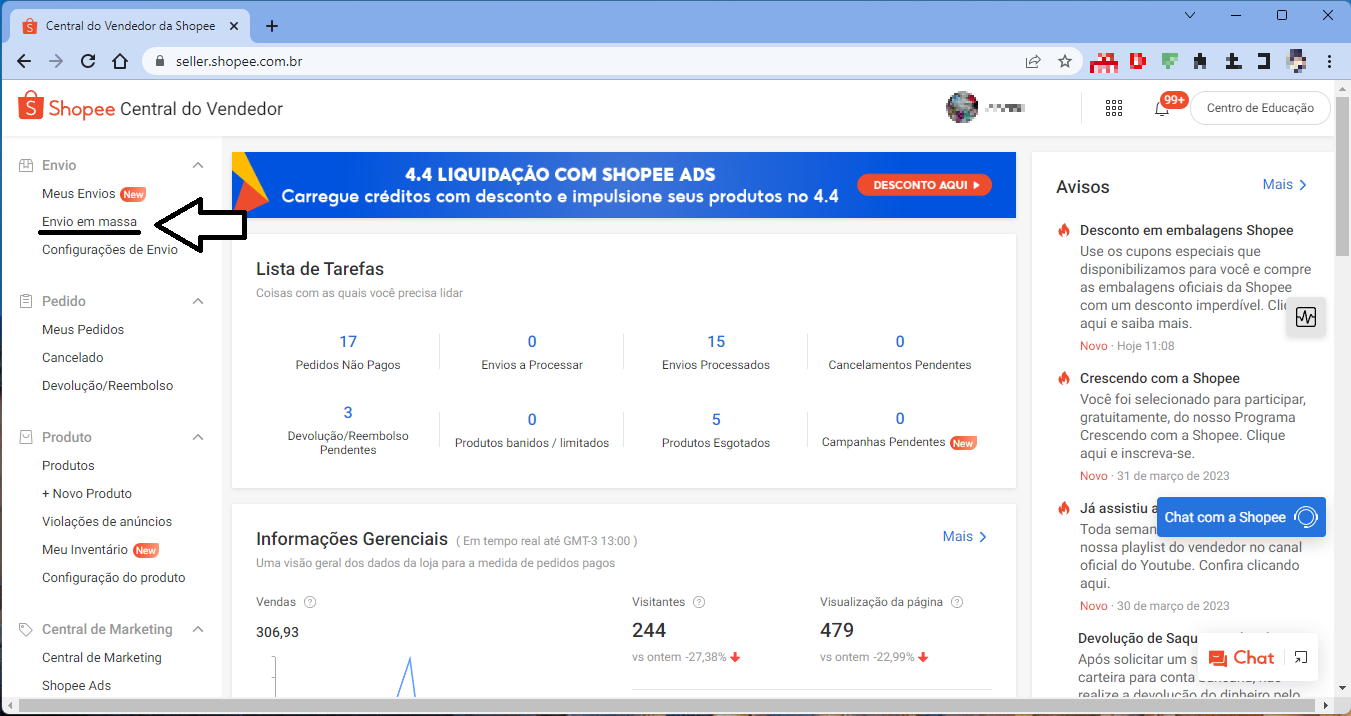The width and height of the screenshot is (1351, 716).
Task: Open Cancelado orders in sidebar
Action: tap(73, 357)
